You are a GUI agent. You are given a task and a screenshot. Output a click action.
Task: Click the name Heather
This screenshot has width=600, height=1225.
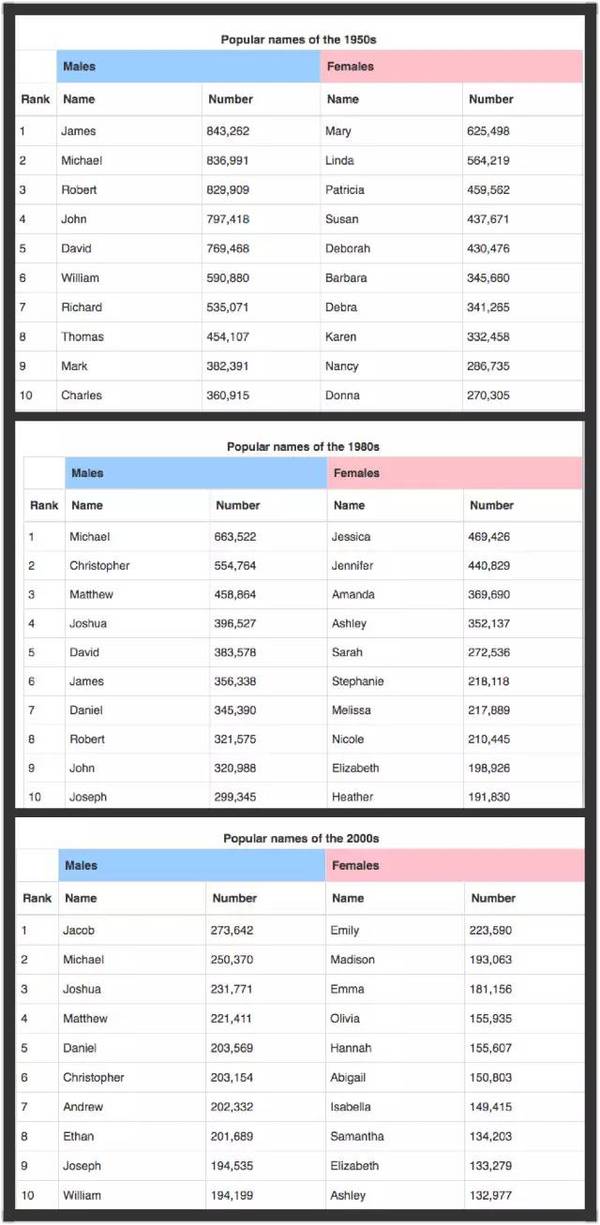(x=352, y=797)
